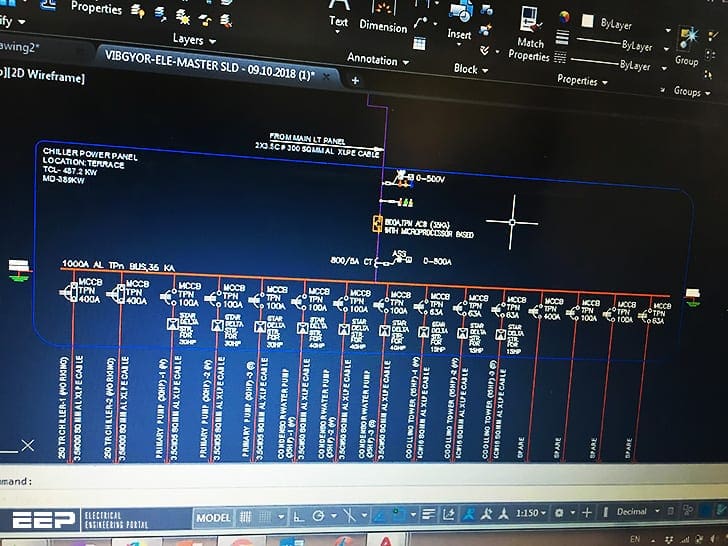
Task: Click the Annotation Visibility icon in status bar
Action: point(469,514)
